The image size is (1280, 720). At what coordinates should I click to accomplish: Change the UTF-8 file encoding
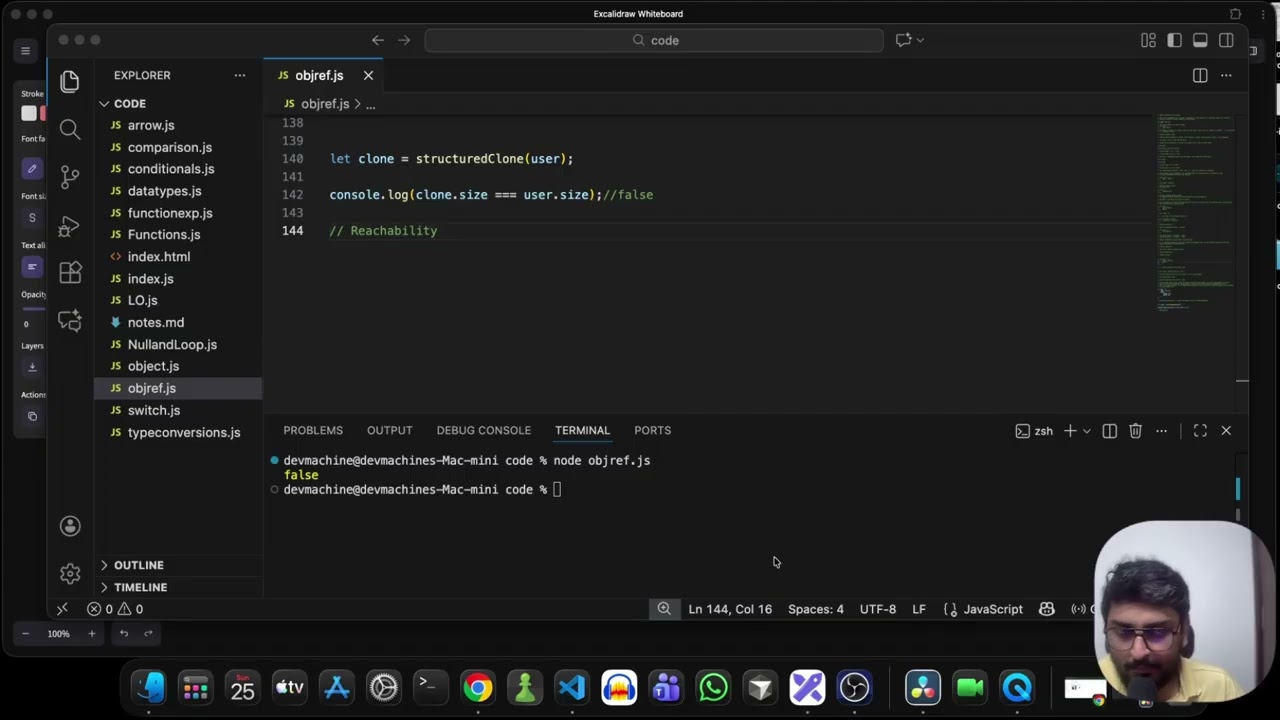[x=878, y=609]
